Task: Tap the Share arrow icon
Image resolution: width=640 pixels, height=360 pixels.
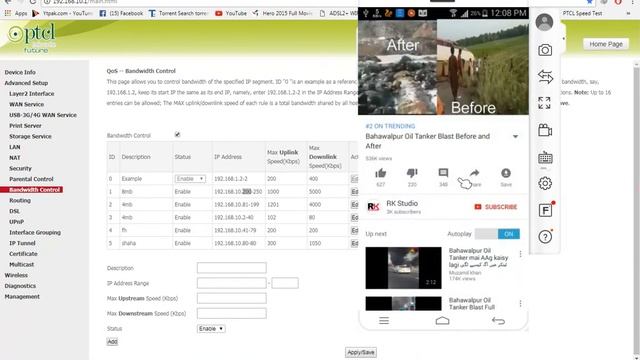Action: pos(474,173)
